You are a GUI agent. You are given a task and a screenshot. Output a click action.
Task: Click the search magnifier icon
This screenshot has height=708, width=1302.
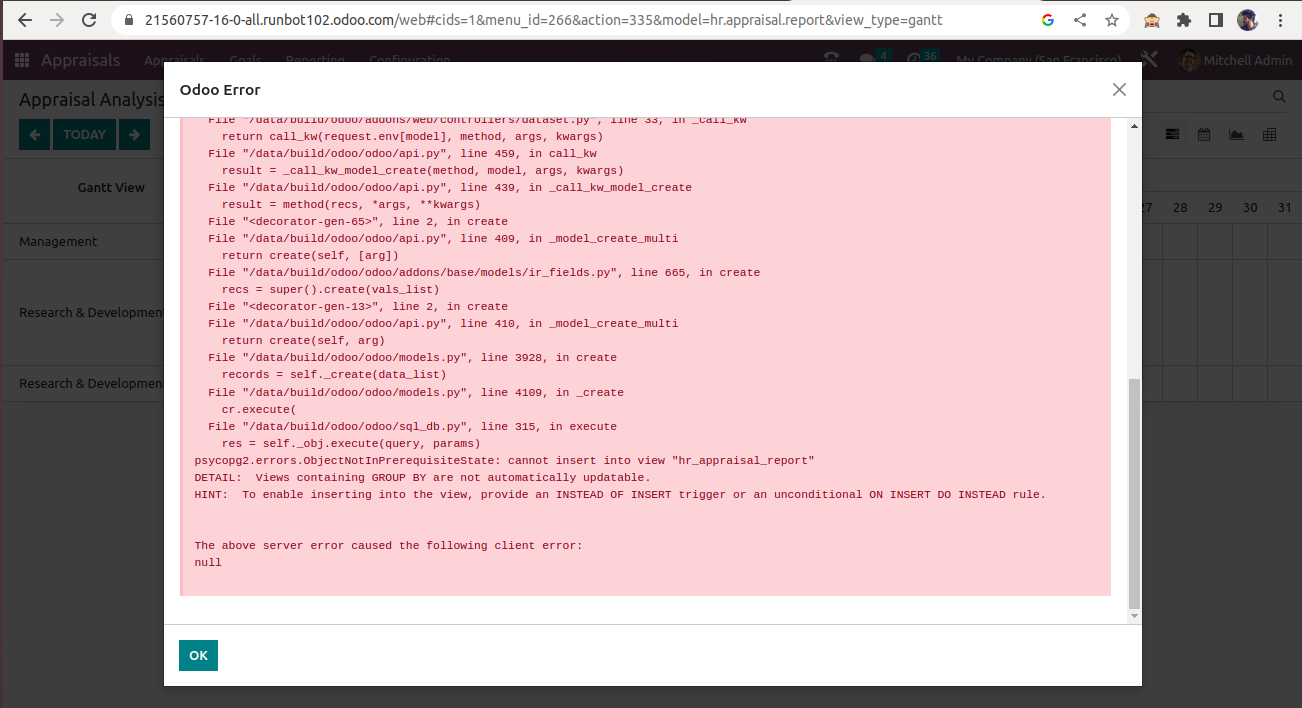pyautogui.click(x=1279, y=96)
